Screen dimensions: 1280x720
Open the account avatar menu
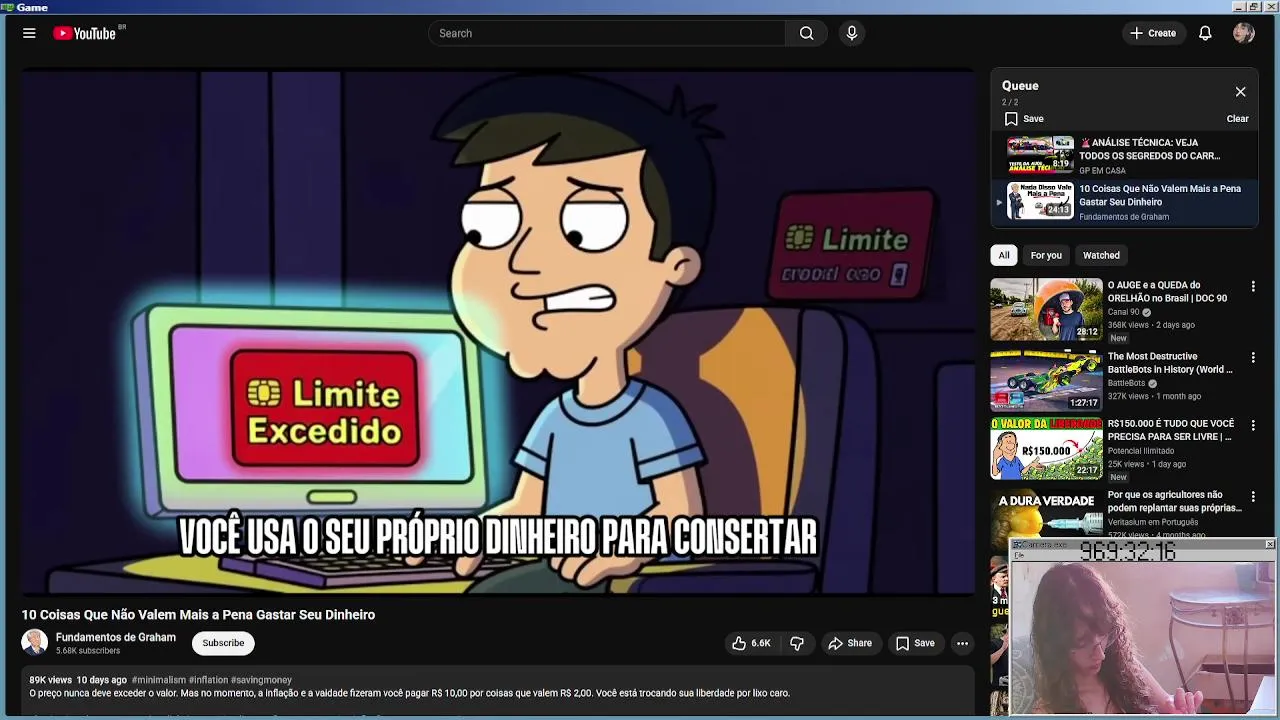(1244, 33)
